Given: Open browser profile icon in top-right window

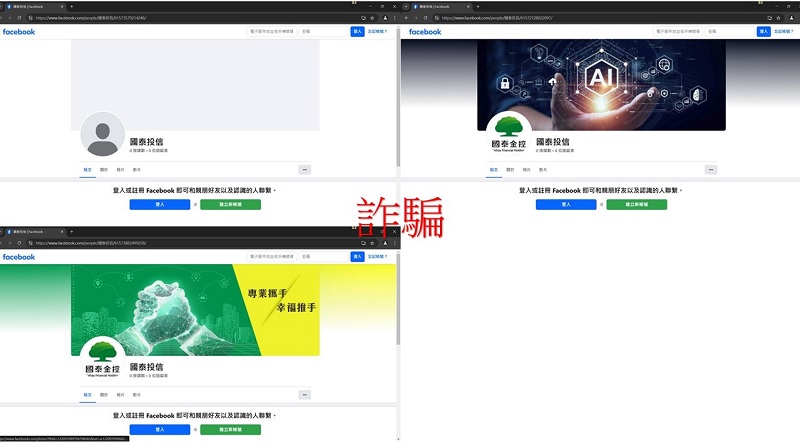Looking at the screenshot, I should coord(791,18).
